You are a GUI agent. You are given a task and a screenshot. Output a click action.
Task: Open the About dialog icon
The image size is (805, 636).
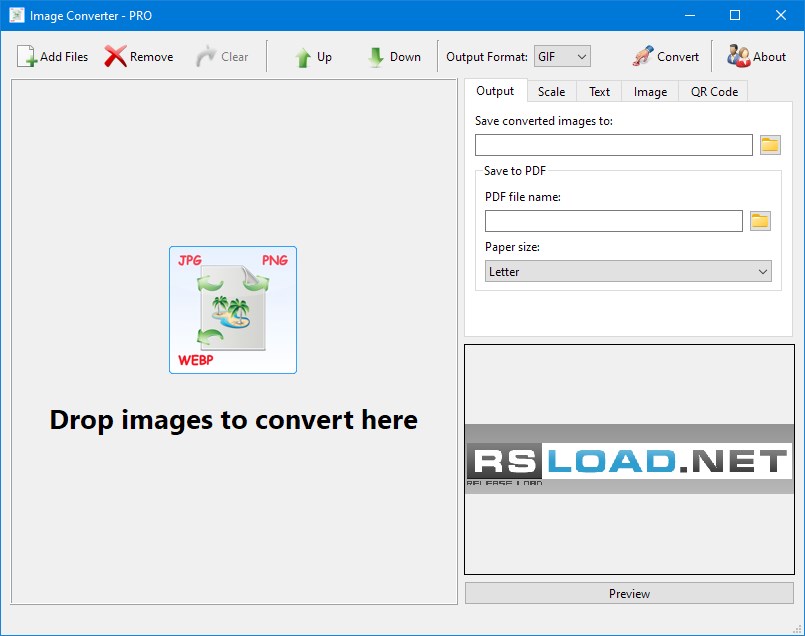click(738, 56)
